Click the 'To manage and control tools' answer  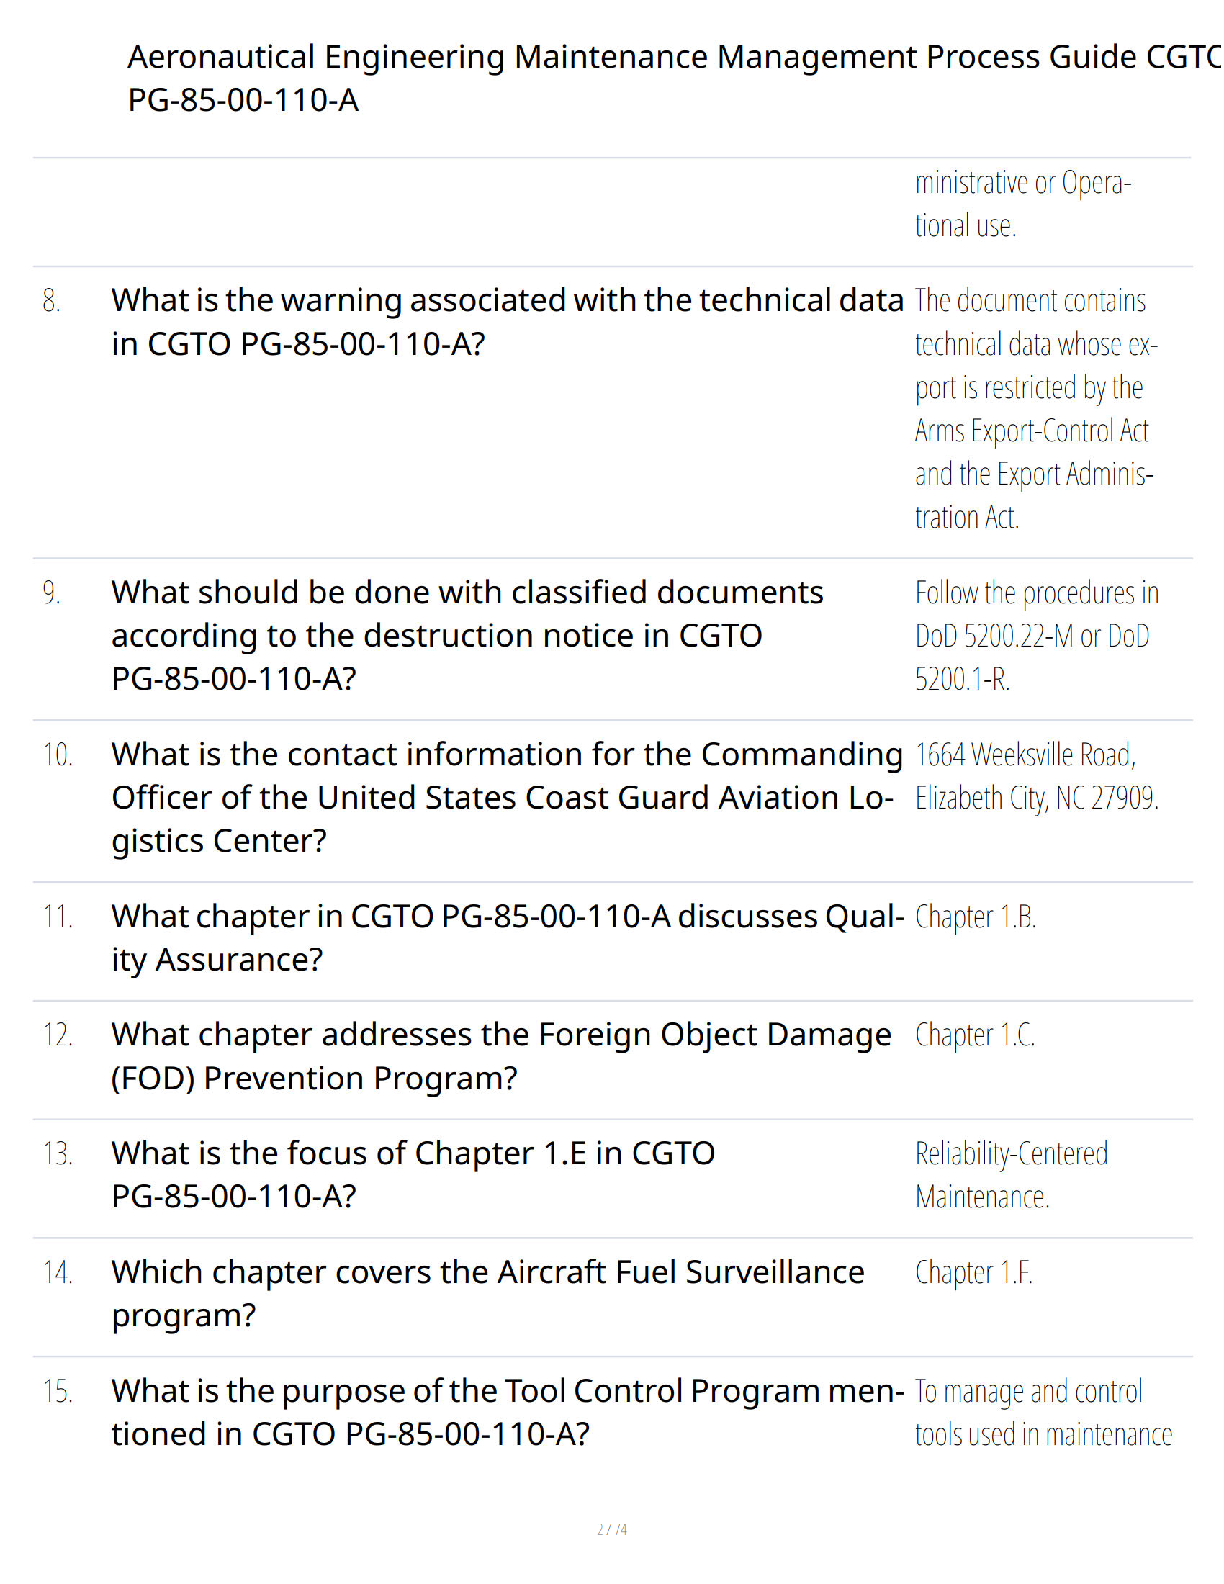(1043, 1412)
